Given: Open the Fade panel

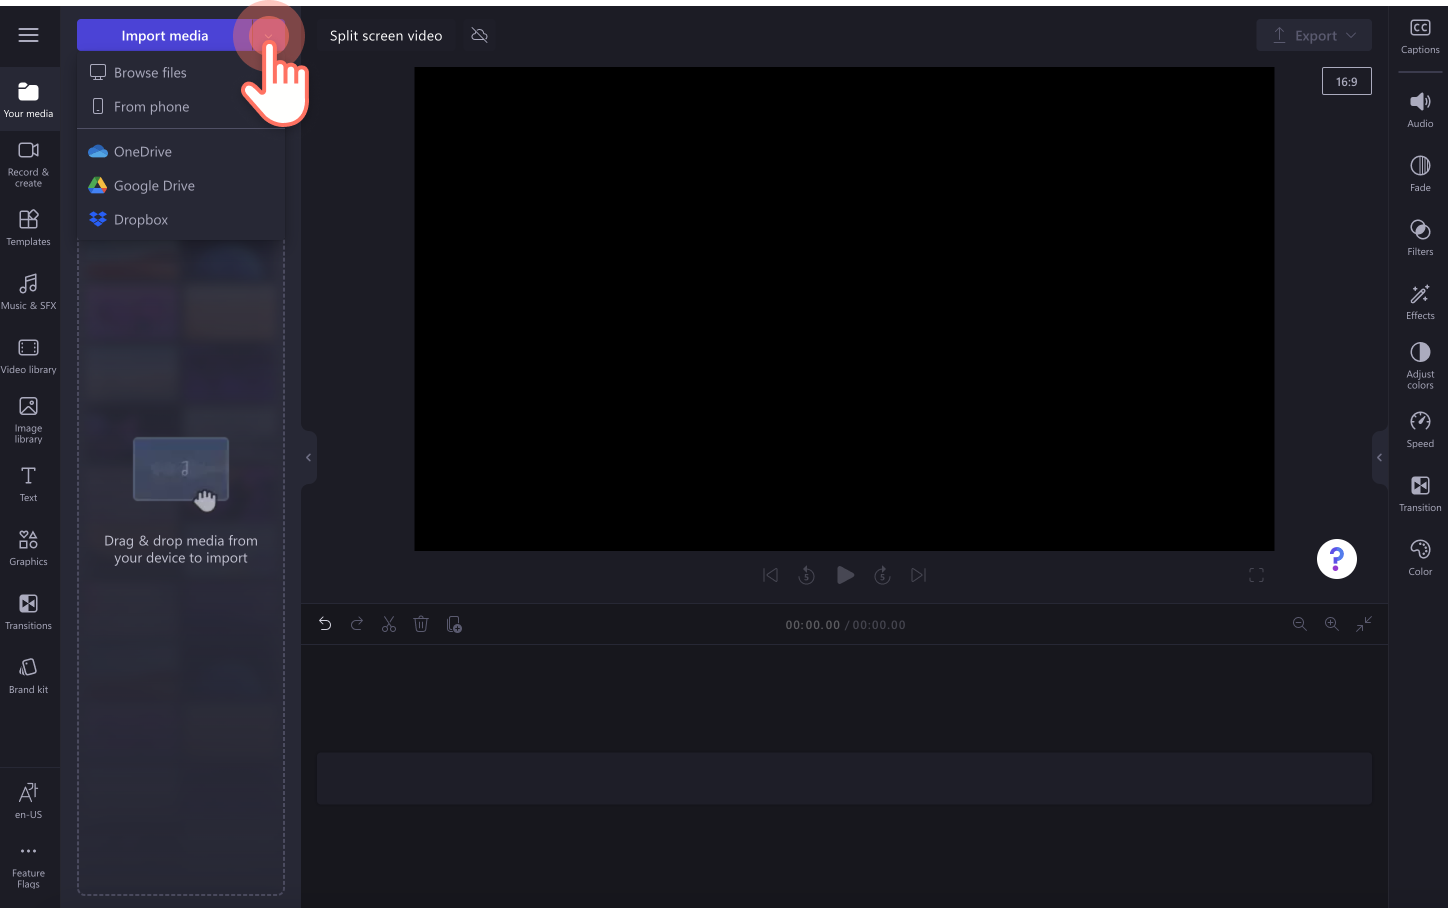Looking at the screenshot, I should point(1419,173).
